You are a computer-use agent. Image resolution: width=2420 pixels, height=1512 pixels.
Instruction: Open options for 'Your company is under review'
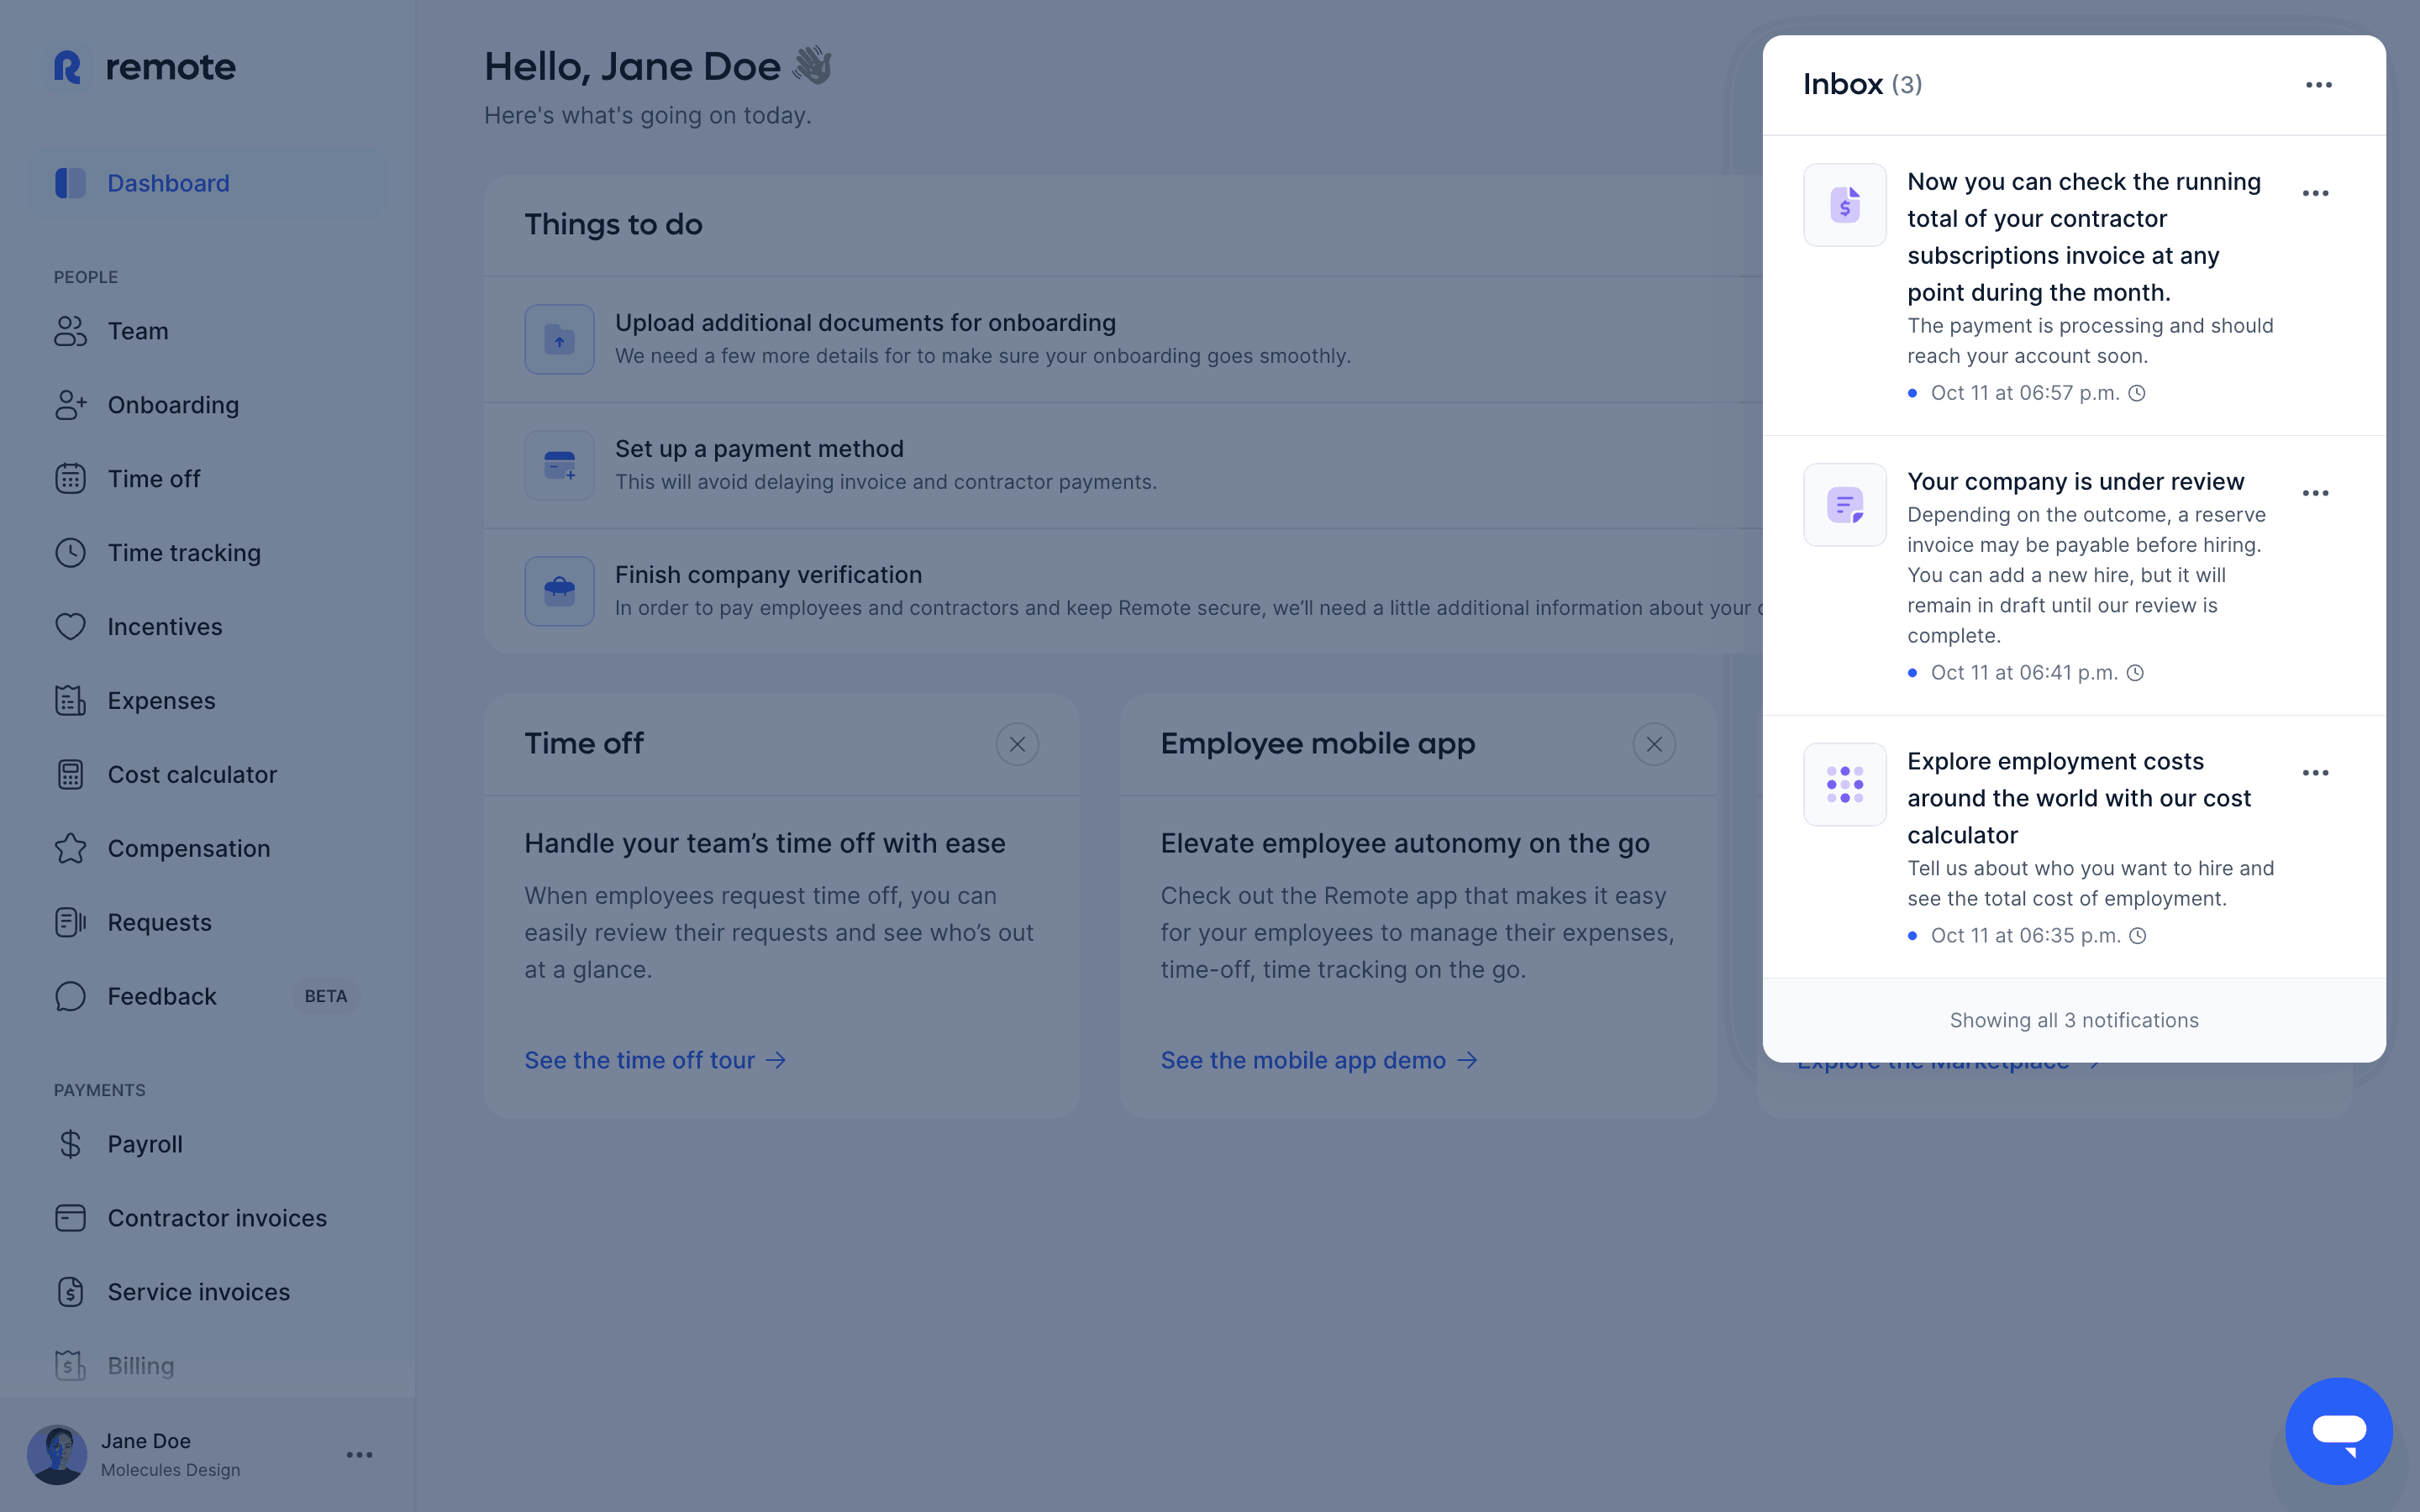[2317, 492]
